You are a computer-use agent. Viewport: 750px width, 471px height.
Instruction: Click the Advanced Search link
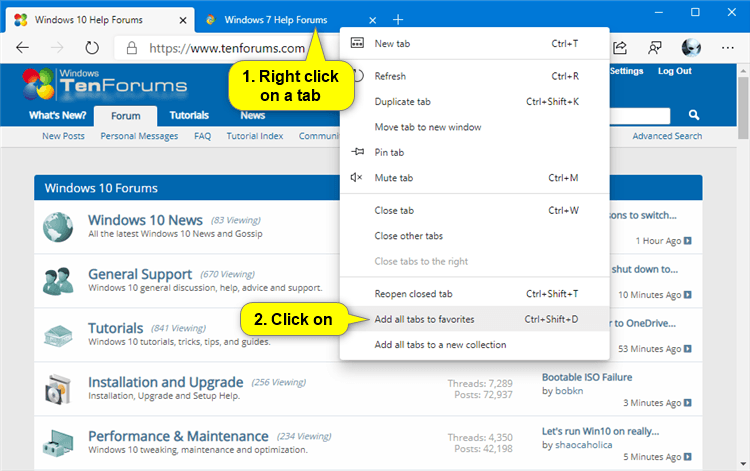click(667, 136)
